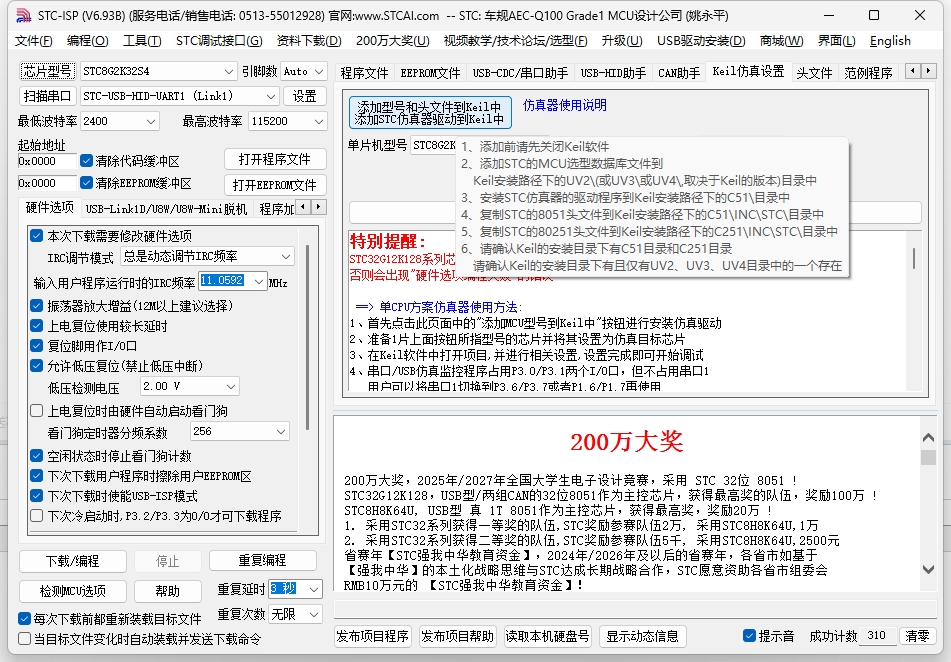
Task: Click the 200万大奖 panel scrollbar thumb
Action: click(x=928, y=457)
